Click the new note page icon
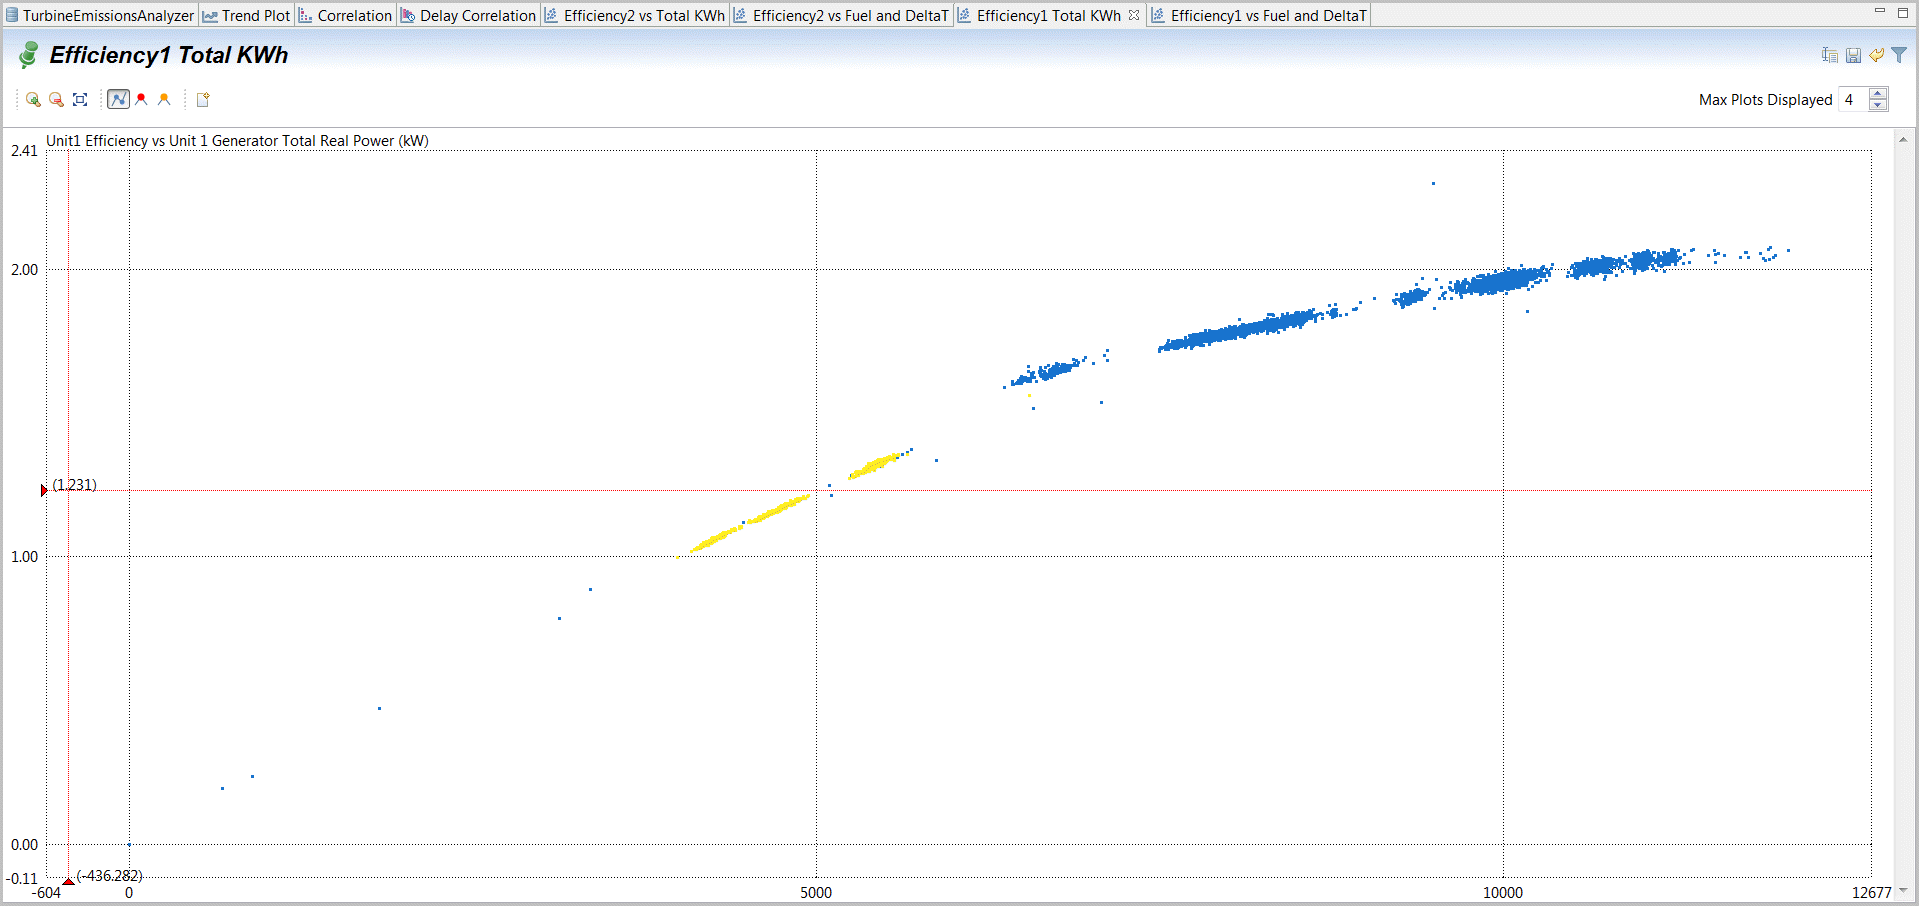 (x=203, y=99)
